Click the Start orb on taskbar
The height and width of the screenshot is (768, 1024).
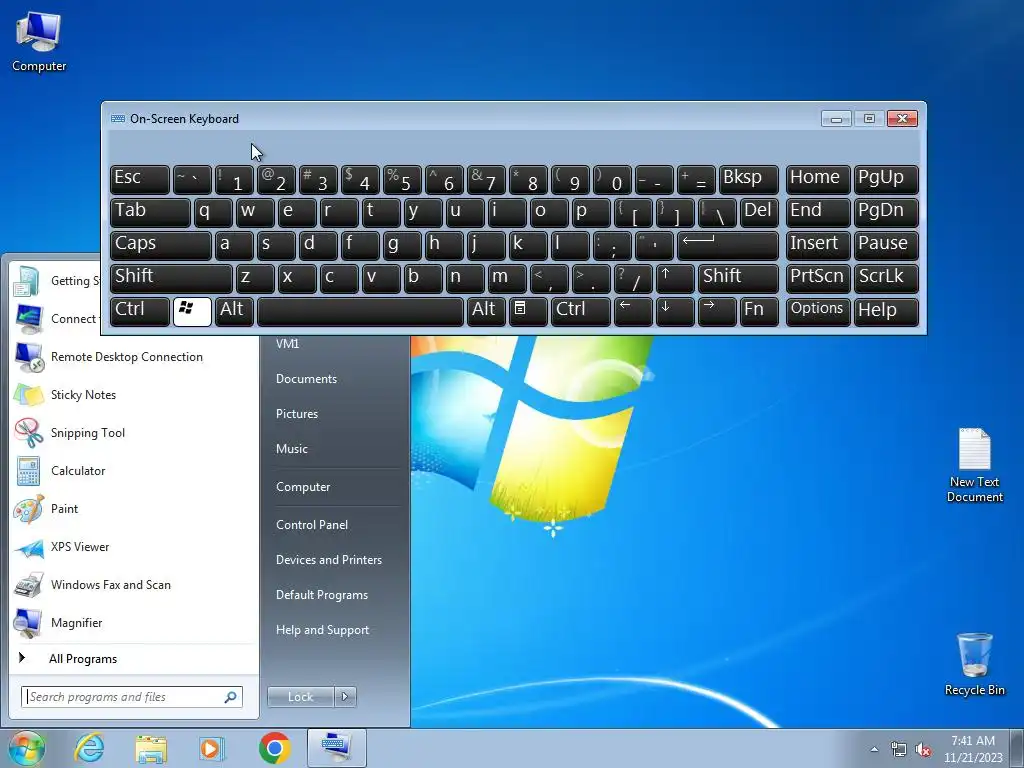[26, 748]
